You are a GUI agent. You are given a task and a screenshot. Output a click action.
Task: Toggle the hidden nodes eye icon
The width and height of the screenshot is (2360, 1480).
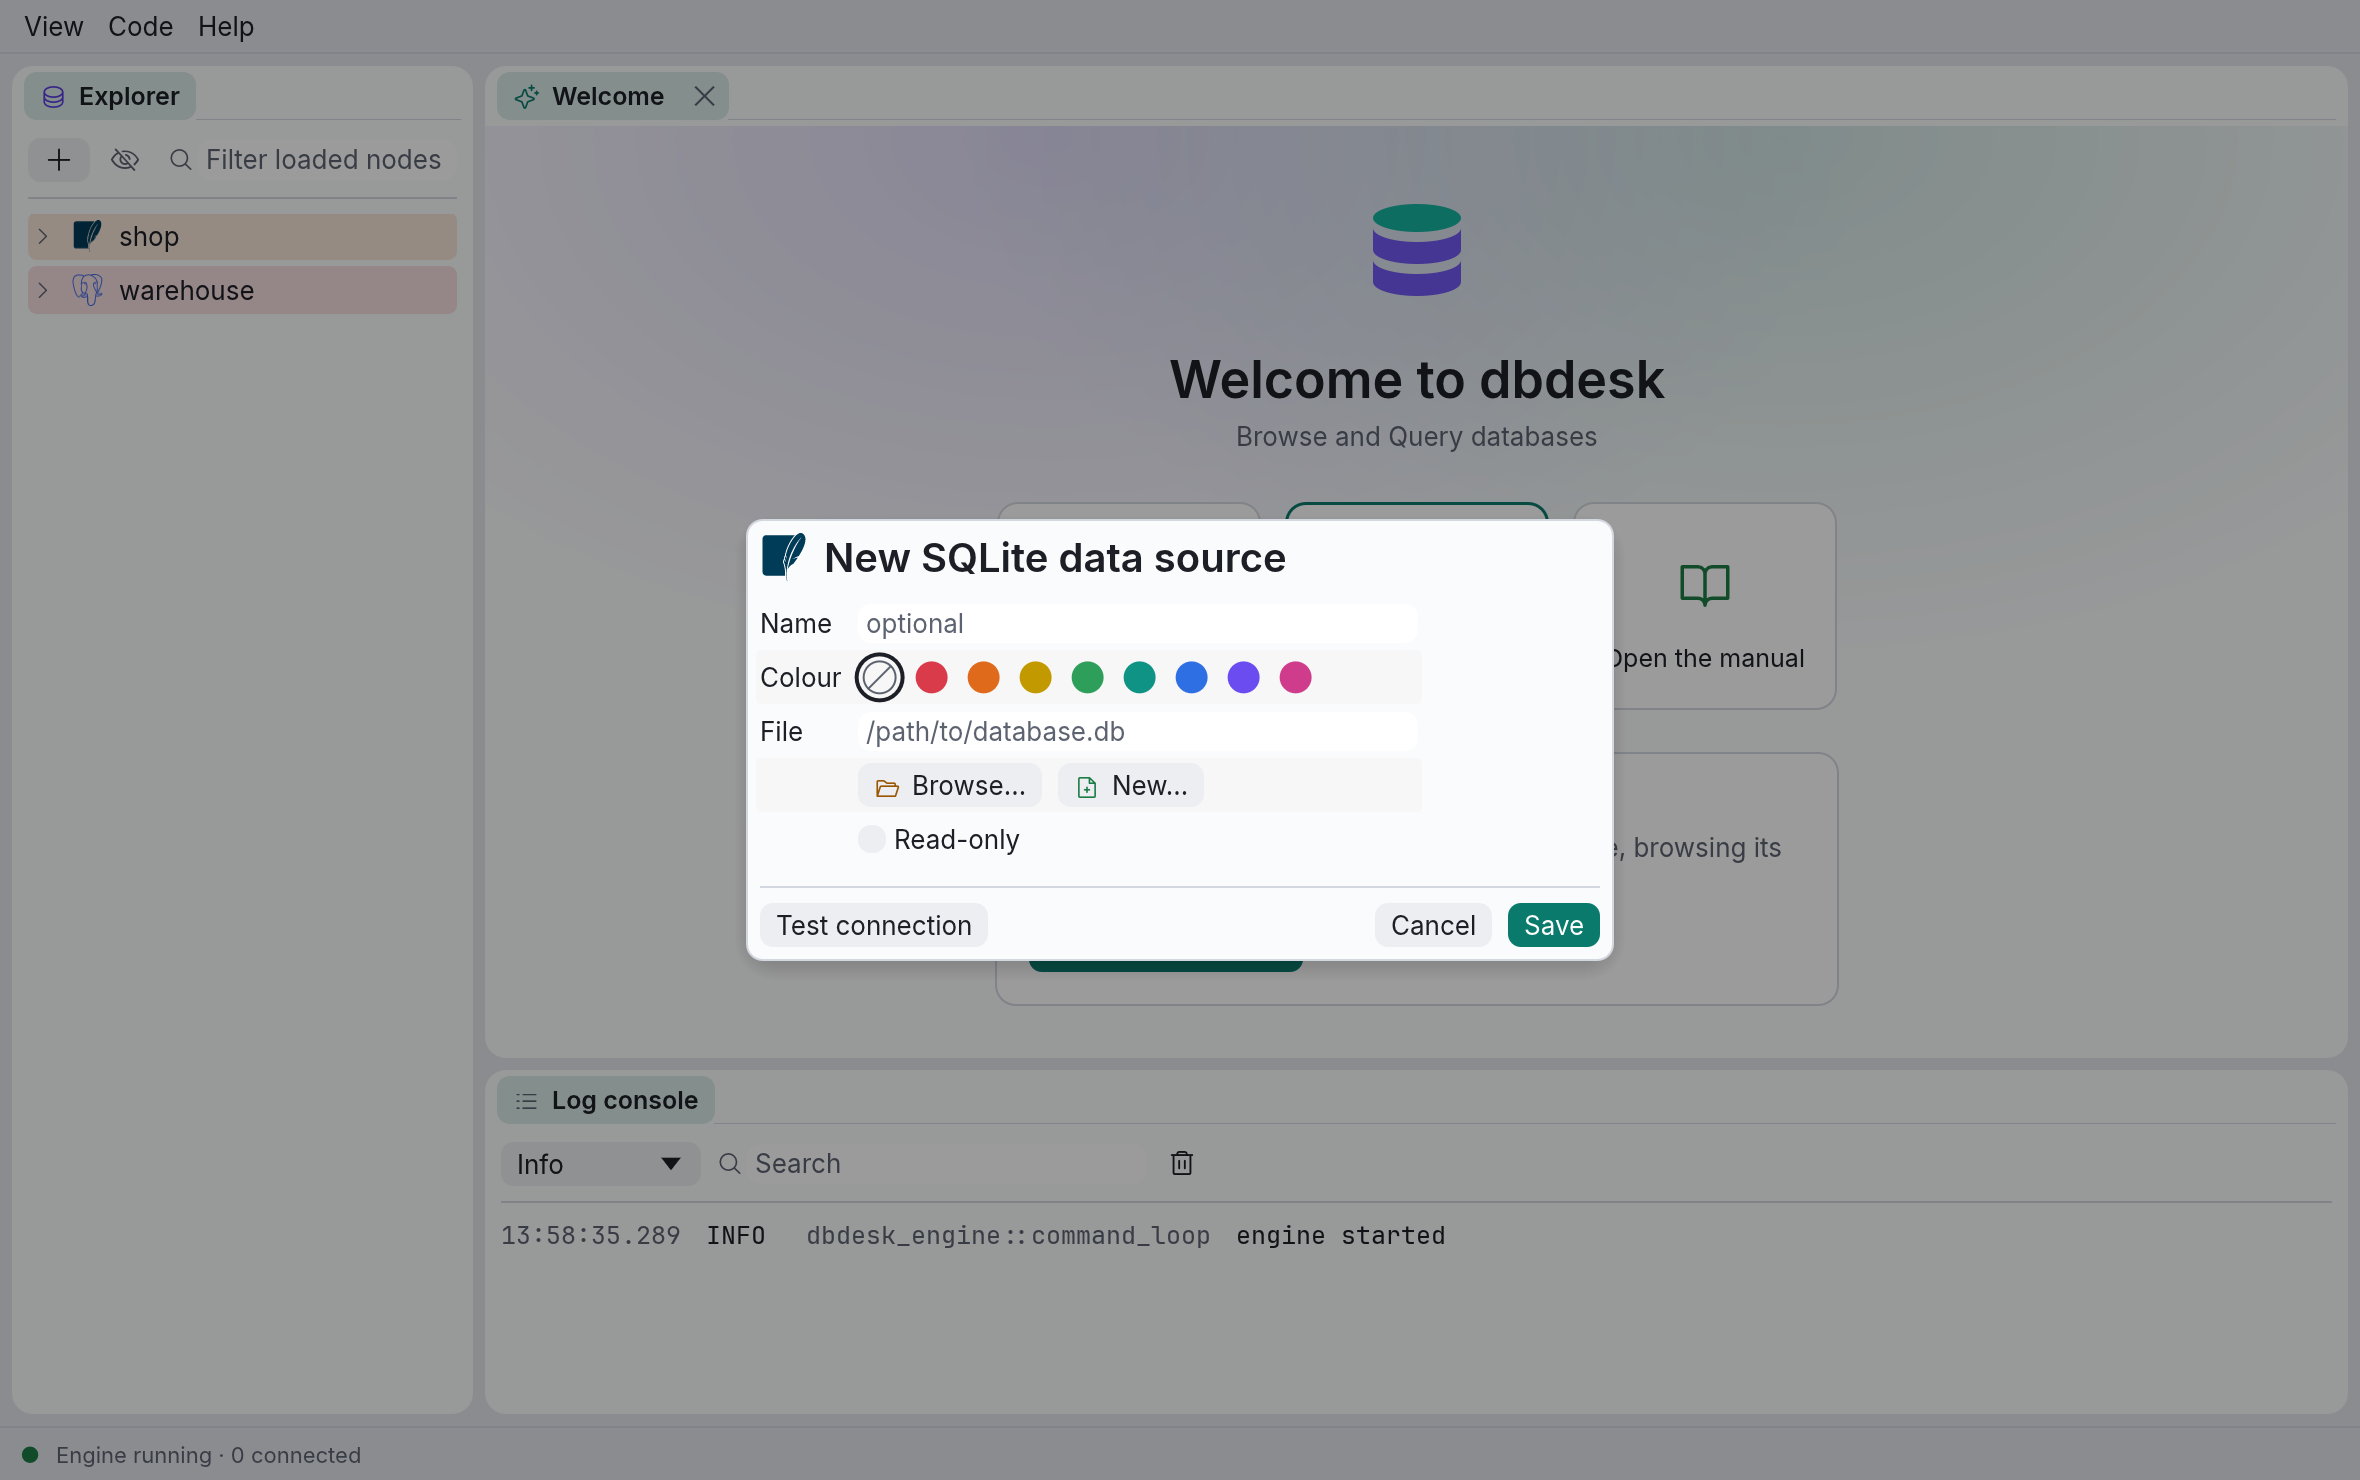tap(125, 160)
